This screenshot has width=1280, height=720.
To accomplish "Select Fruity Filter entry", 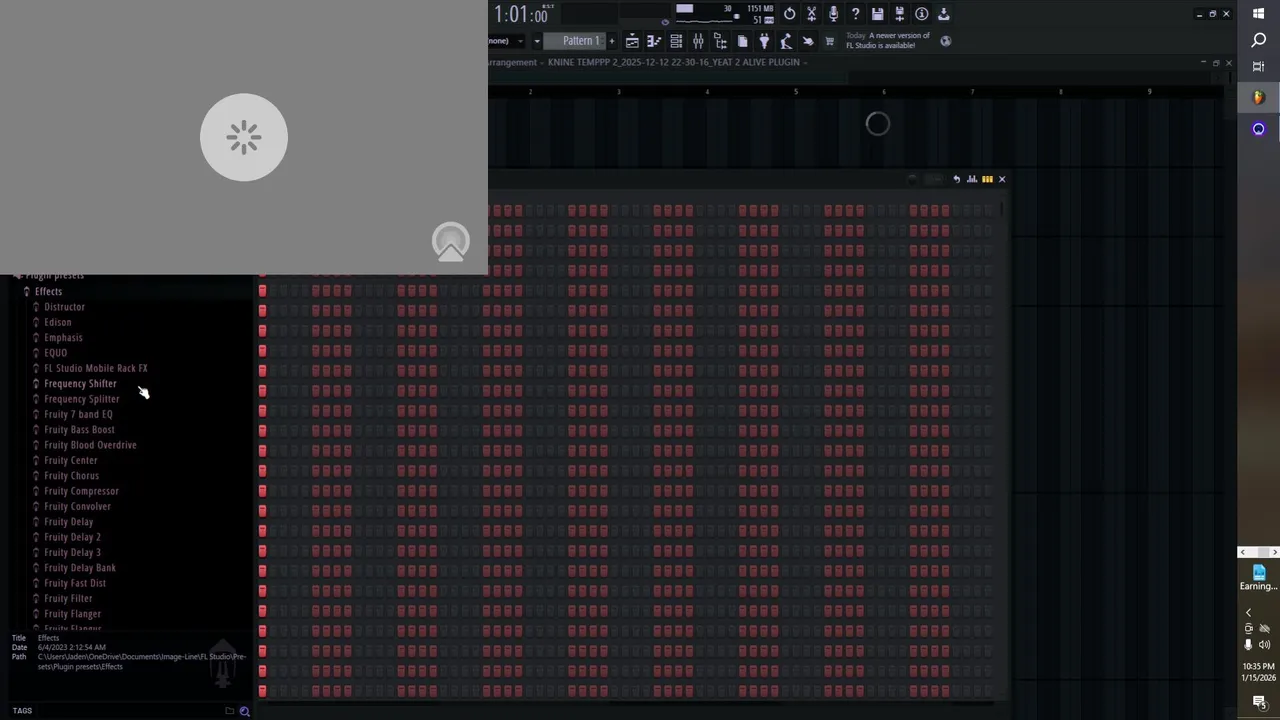I will point(68,599).
